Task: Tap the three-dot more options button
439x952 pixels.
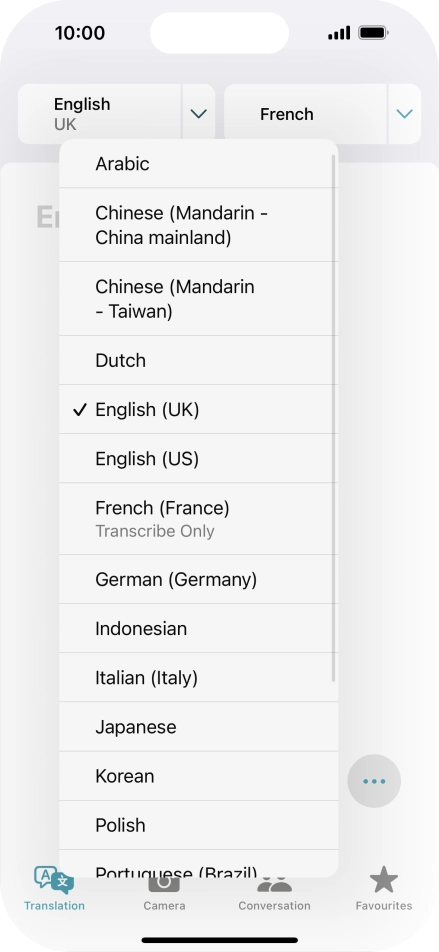Action: pos(374,781)
